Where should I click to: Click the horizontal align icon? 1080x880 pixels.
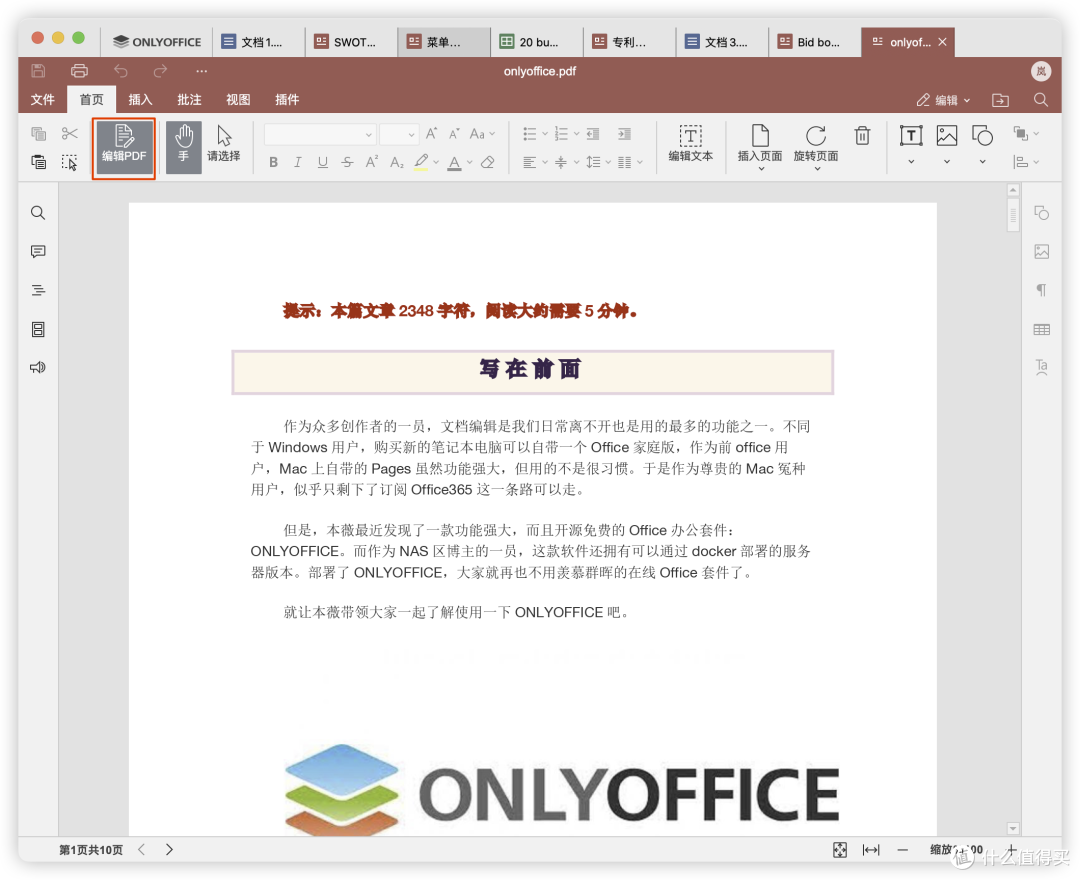[x=529, y=163]
